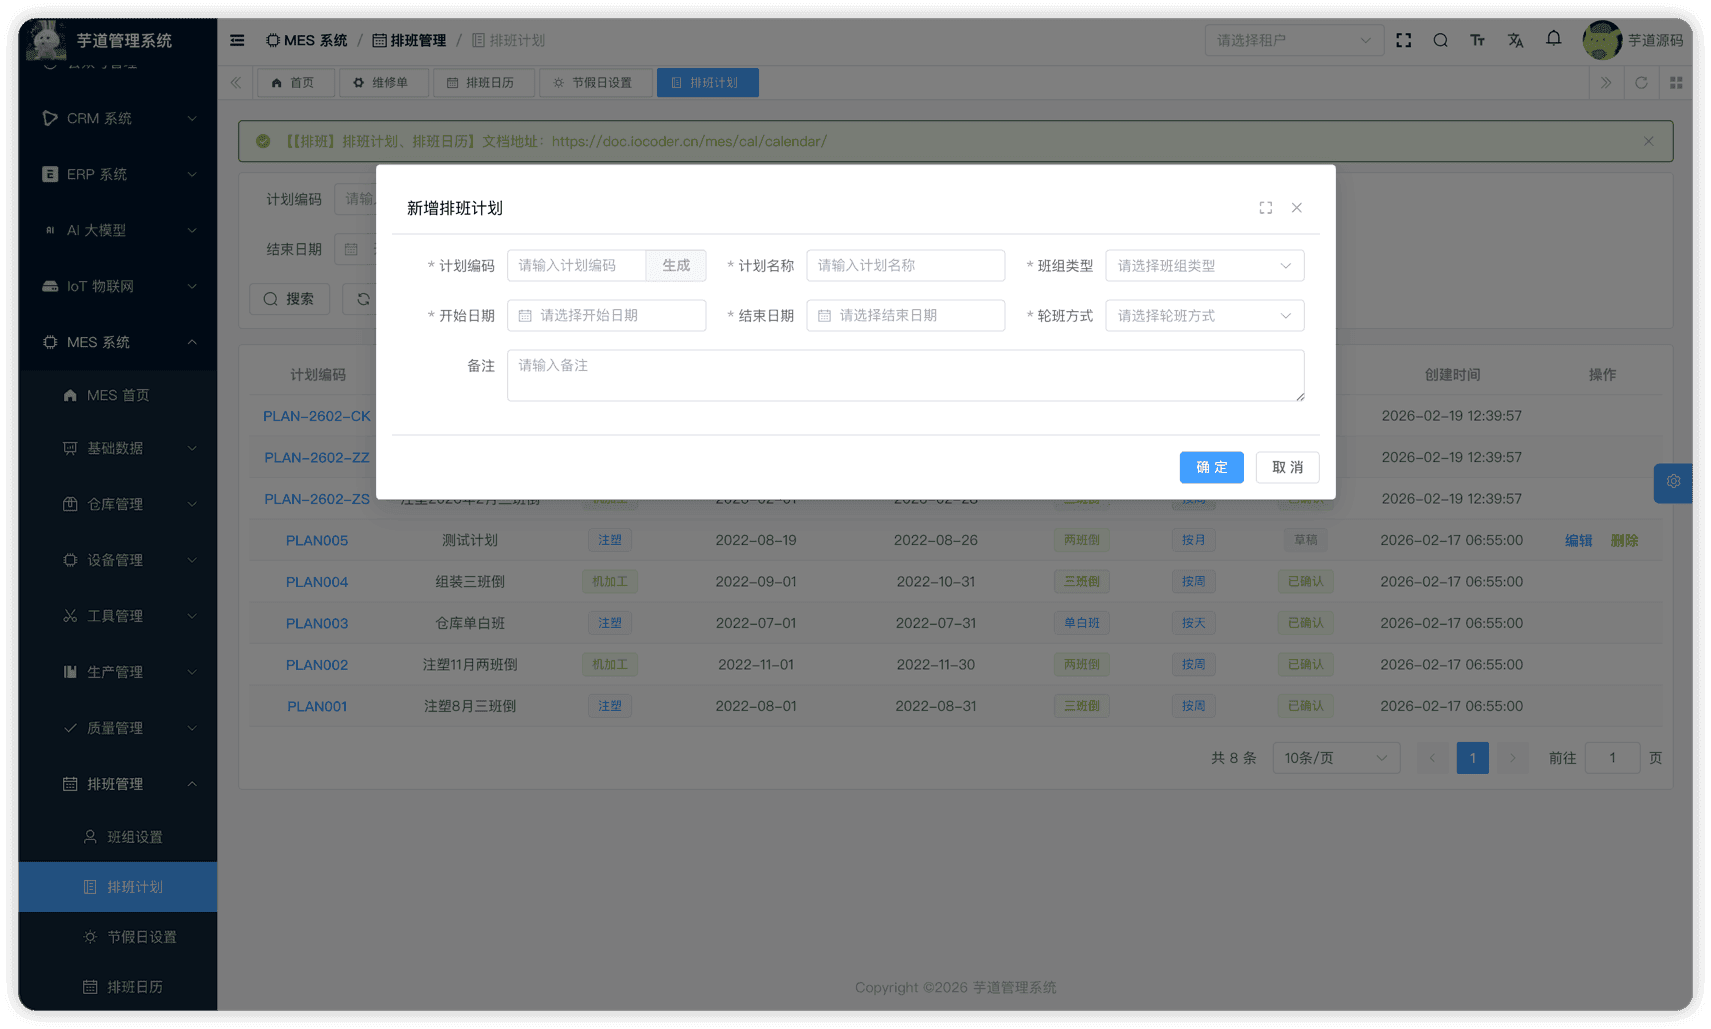Expand the CRM 系统 sidebar menu
1711x1029 pixels.
click(118, 118)
